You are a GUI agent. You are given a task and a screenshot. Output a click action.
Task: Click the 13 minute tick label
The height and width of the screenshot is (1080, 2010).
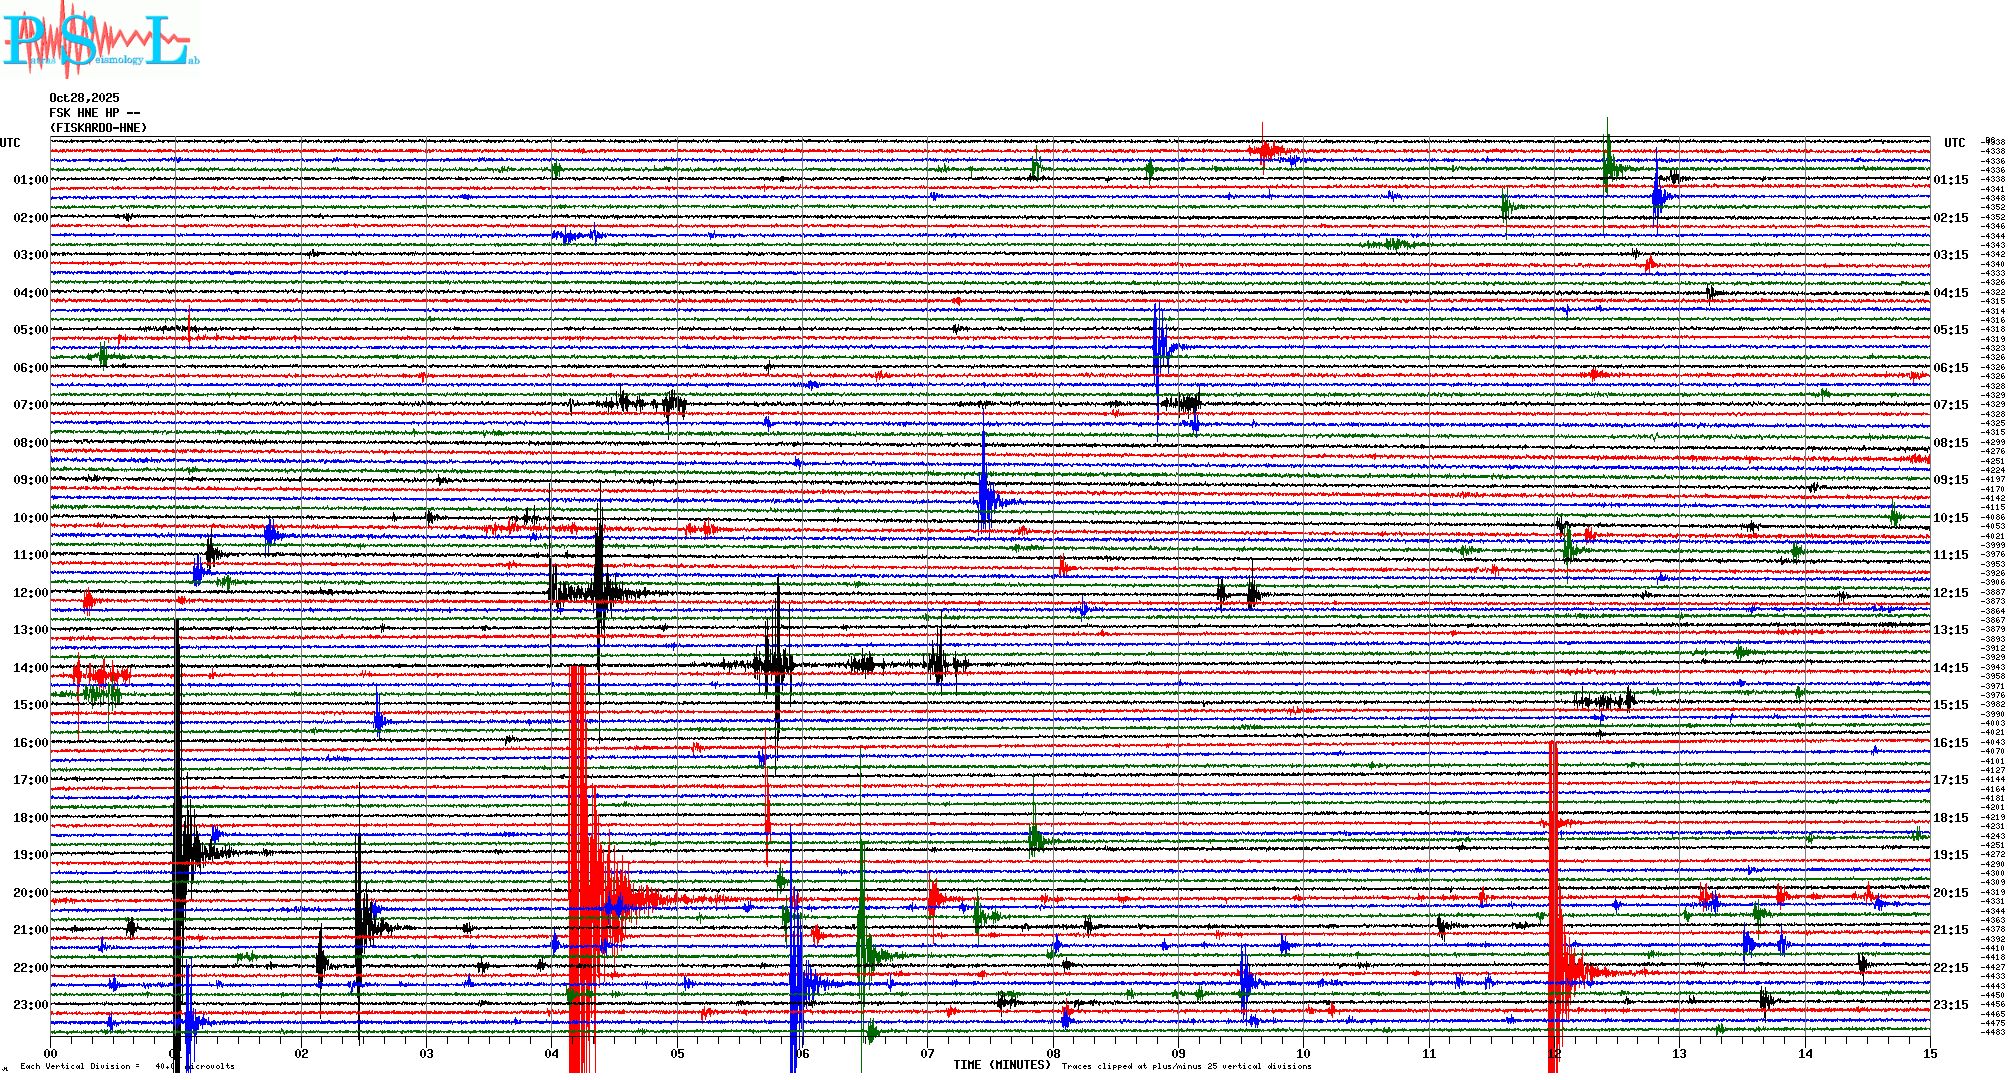click(1679, 1053)
